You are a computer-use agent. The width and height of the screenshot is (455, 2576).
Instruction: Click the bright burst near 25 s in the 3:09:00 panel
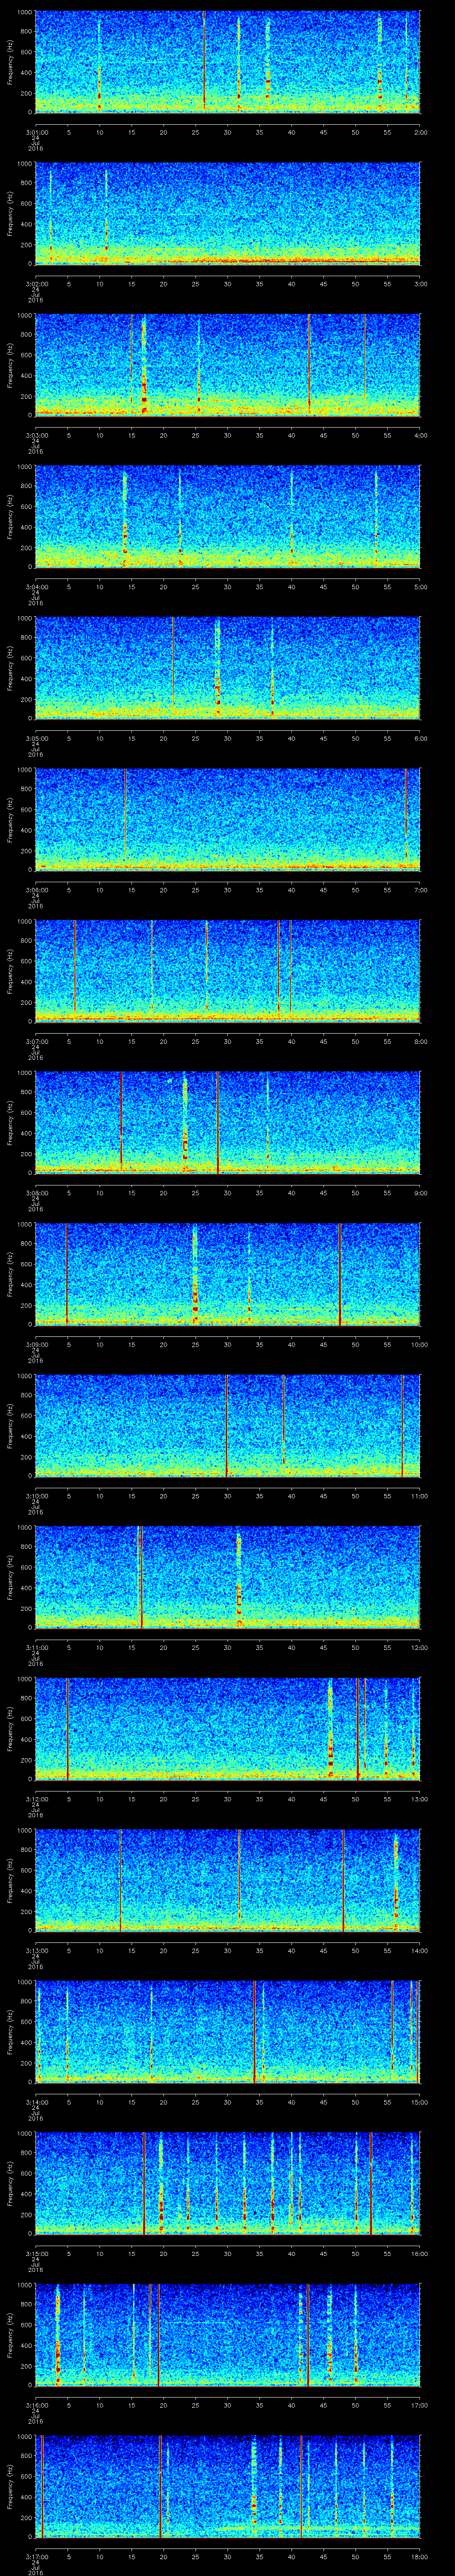click(x=195, y=1274)
